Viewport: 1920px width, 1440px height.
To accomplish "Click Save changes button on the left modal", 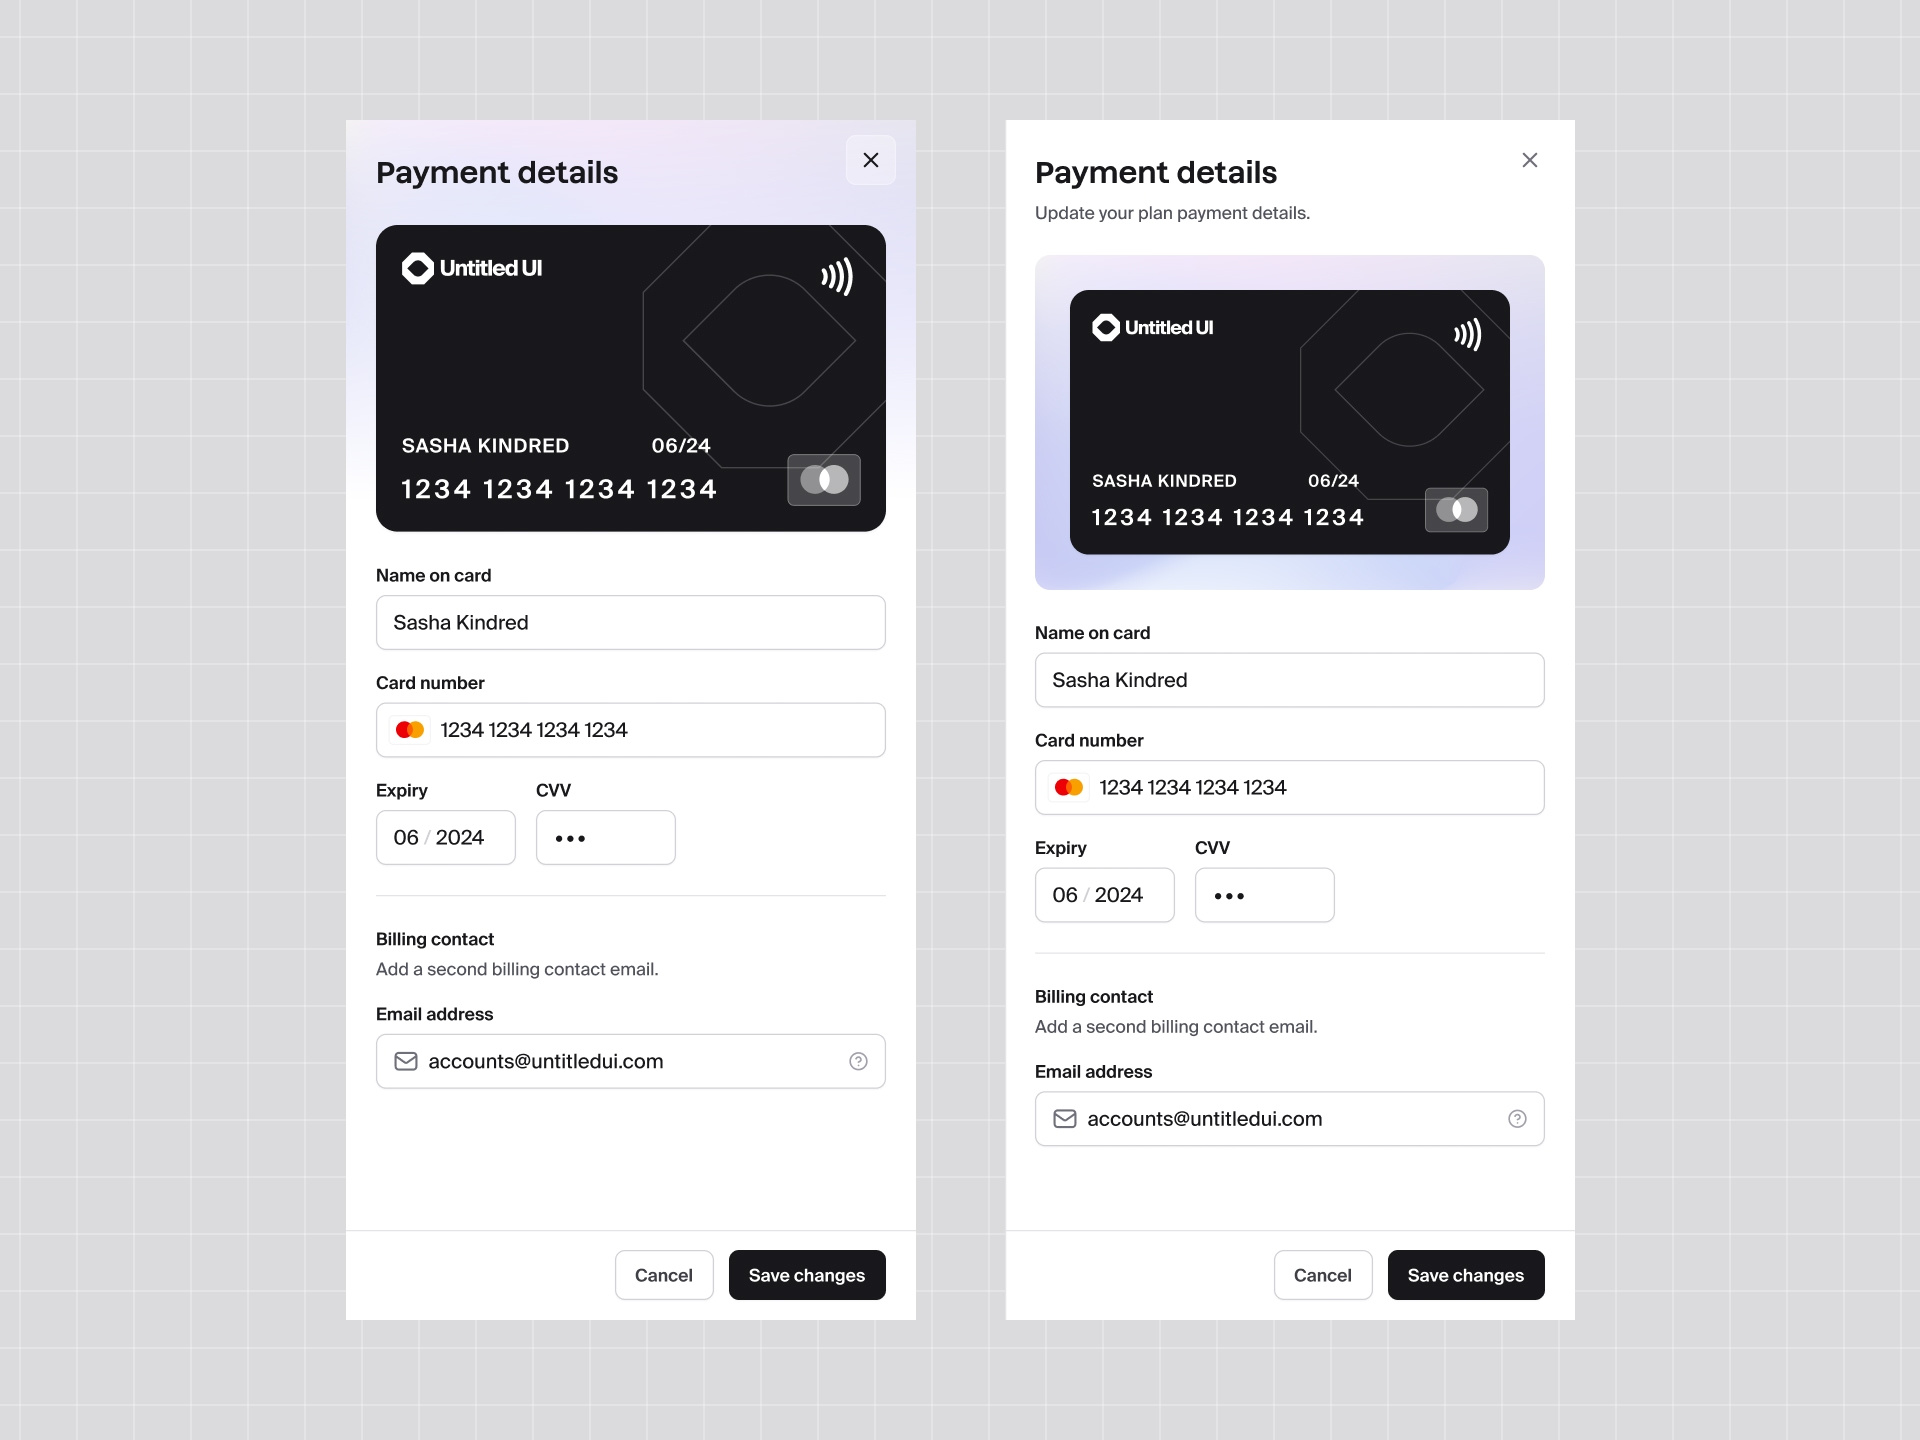I will point(807,1274).
